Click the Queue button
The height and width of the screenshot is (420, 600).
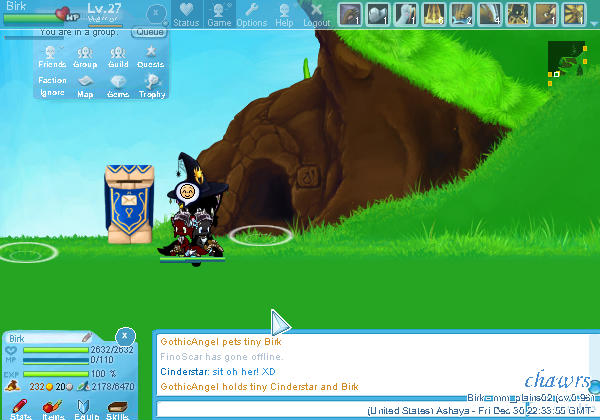[x=150, y=31]
